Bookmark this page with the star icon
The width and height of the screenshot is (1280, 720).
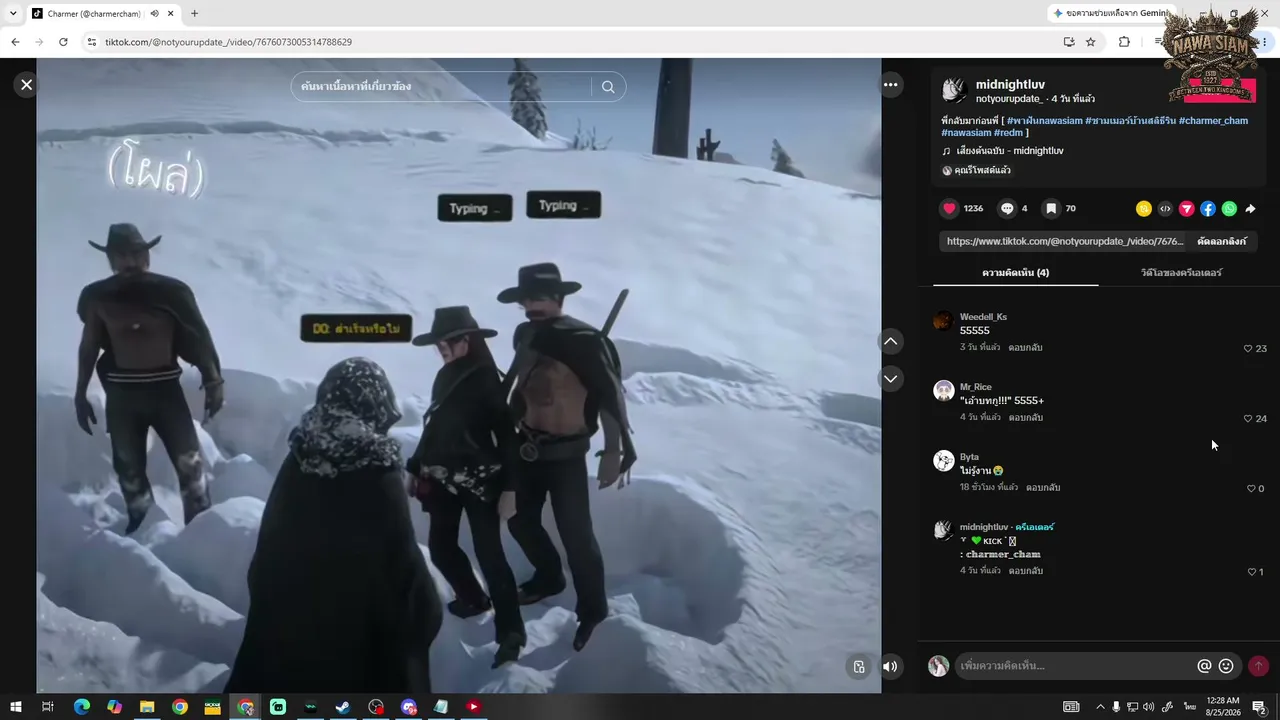point(1090,42)
